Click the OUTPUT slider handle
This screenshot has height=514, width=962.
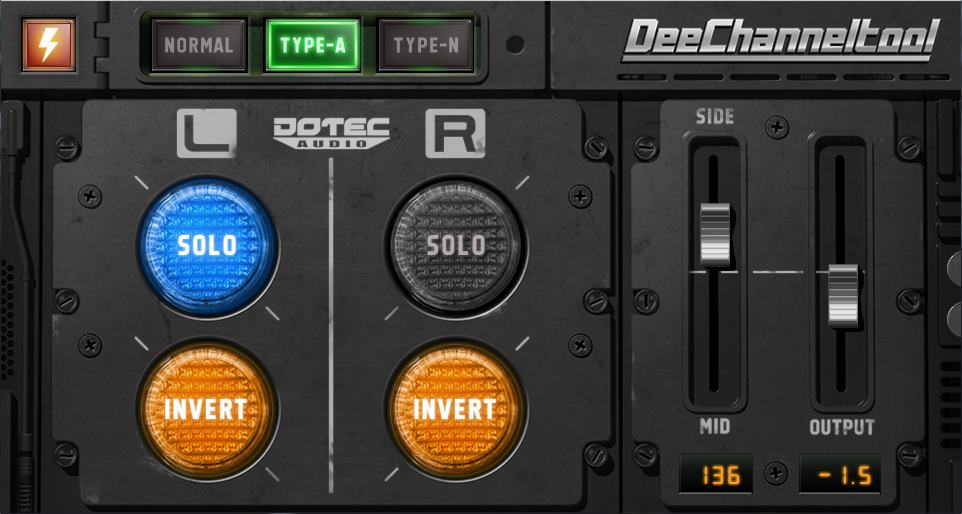coord(843,296)
